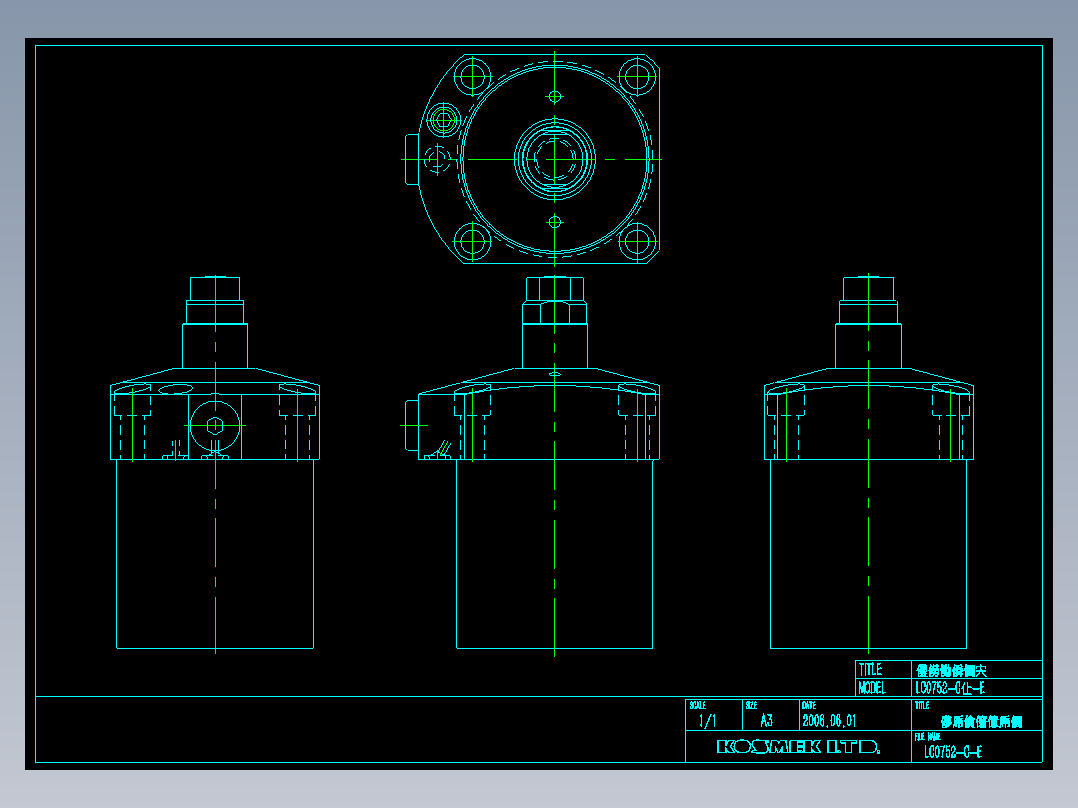Click the MODEL label in title block
Screen dimensions: 1078x808
[x=872, y=688]
